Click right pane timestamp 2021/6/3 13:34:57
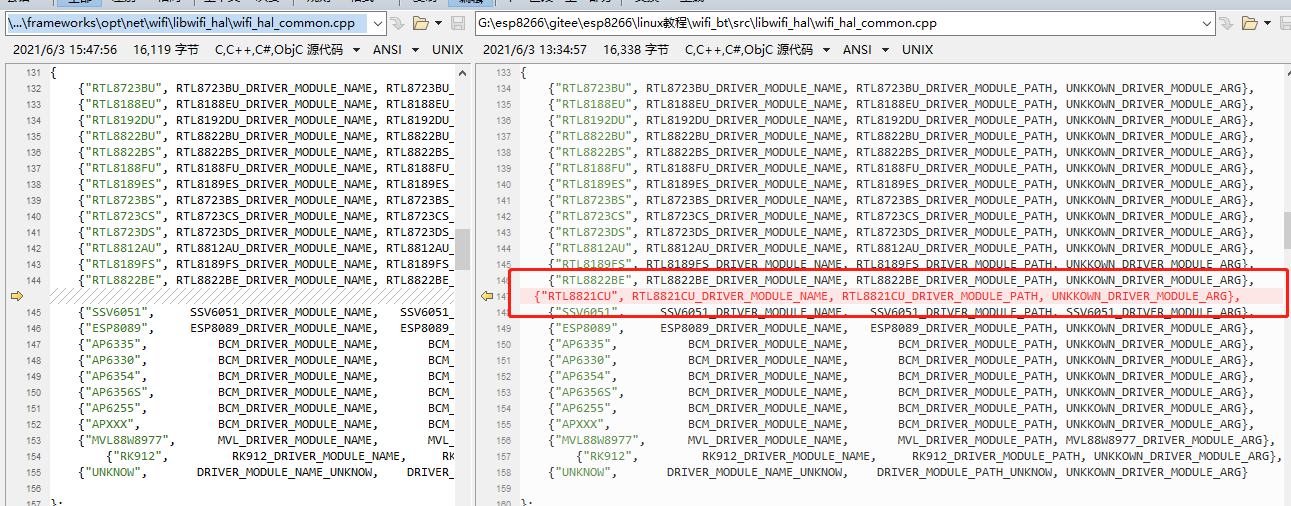 (535, 49)
